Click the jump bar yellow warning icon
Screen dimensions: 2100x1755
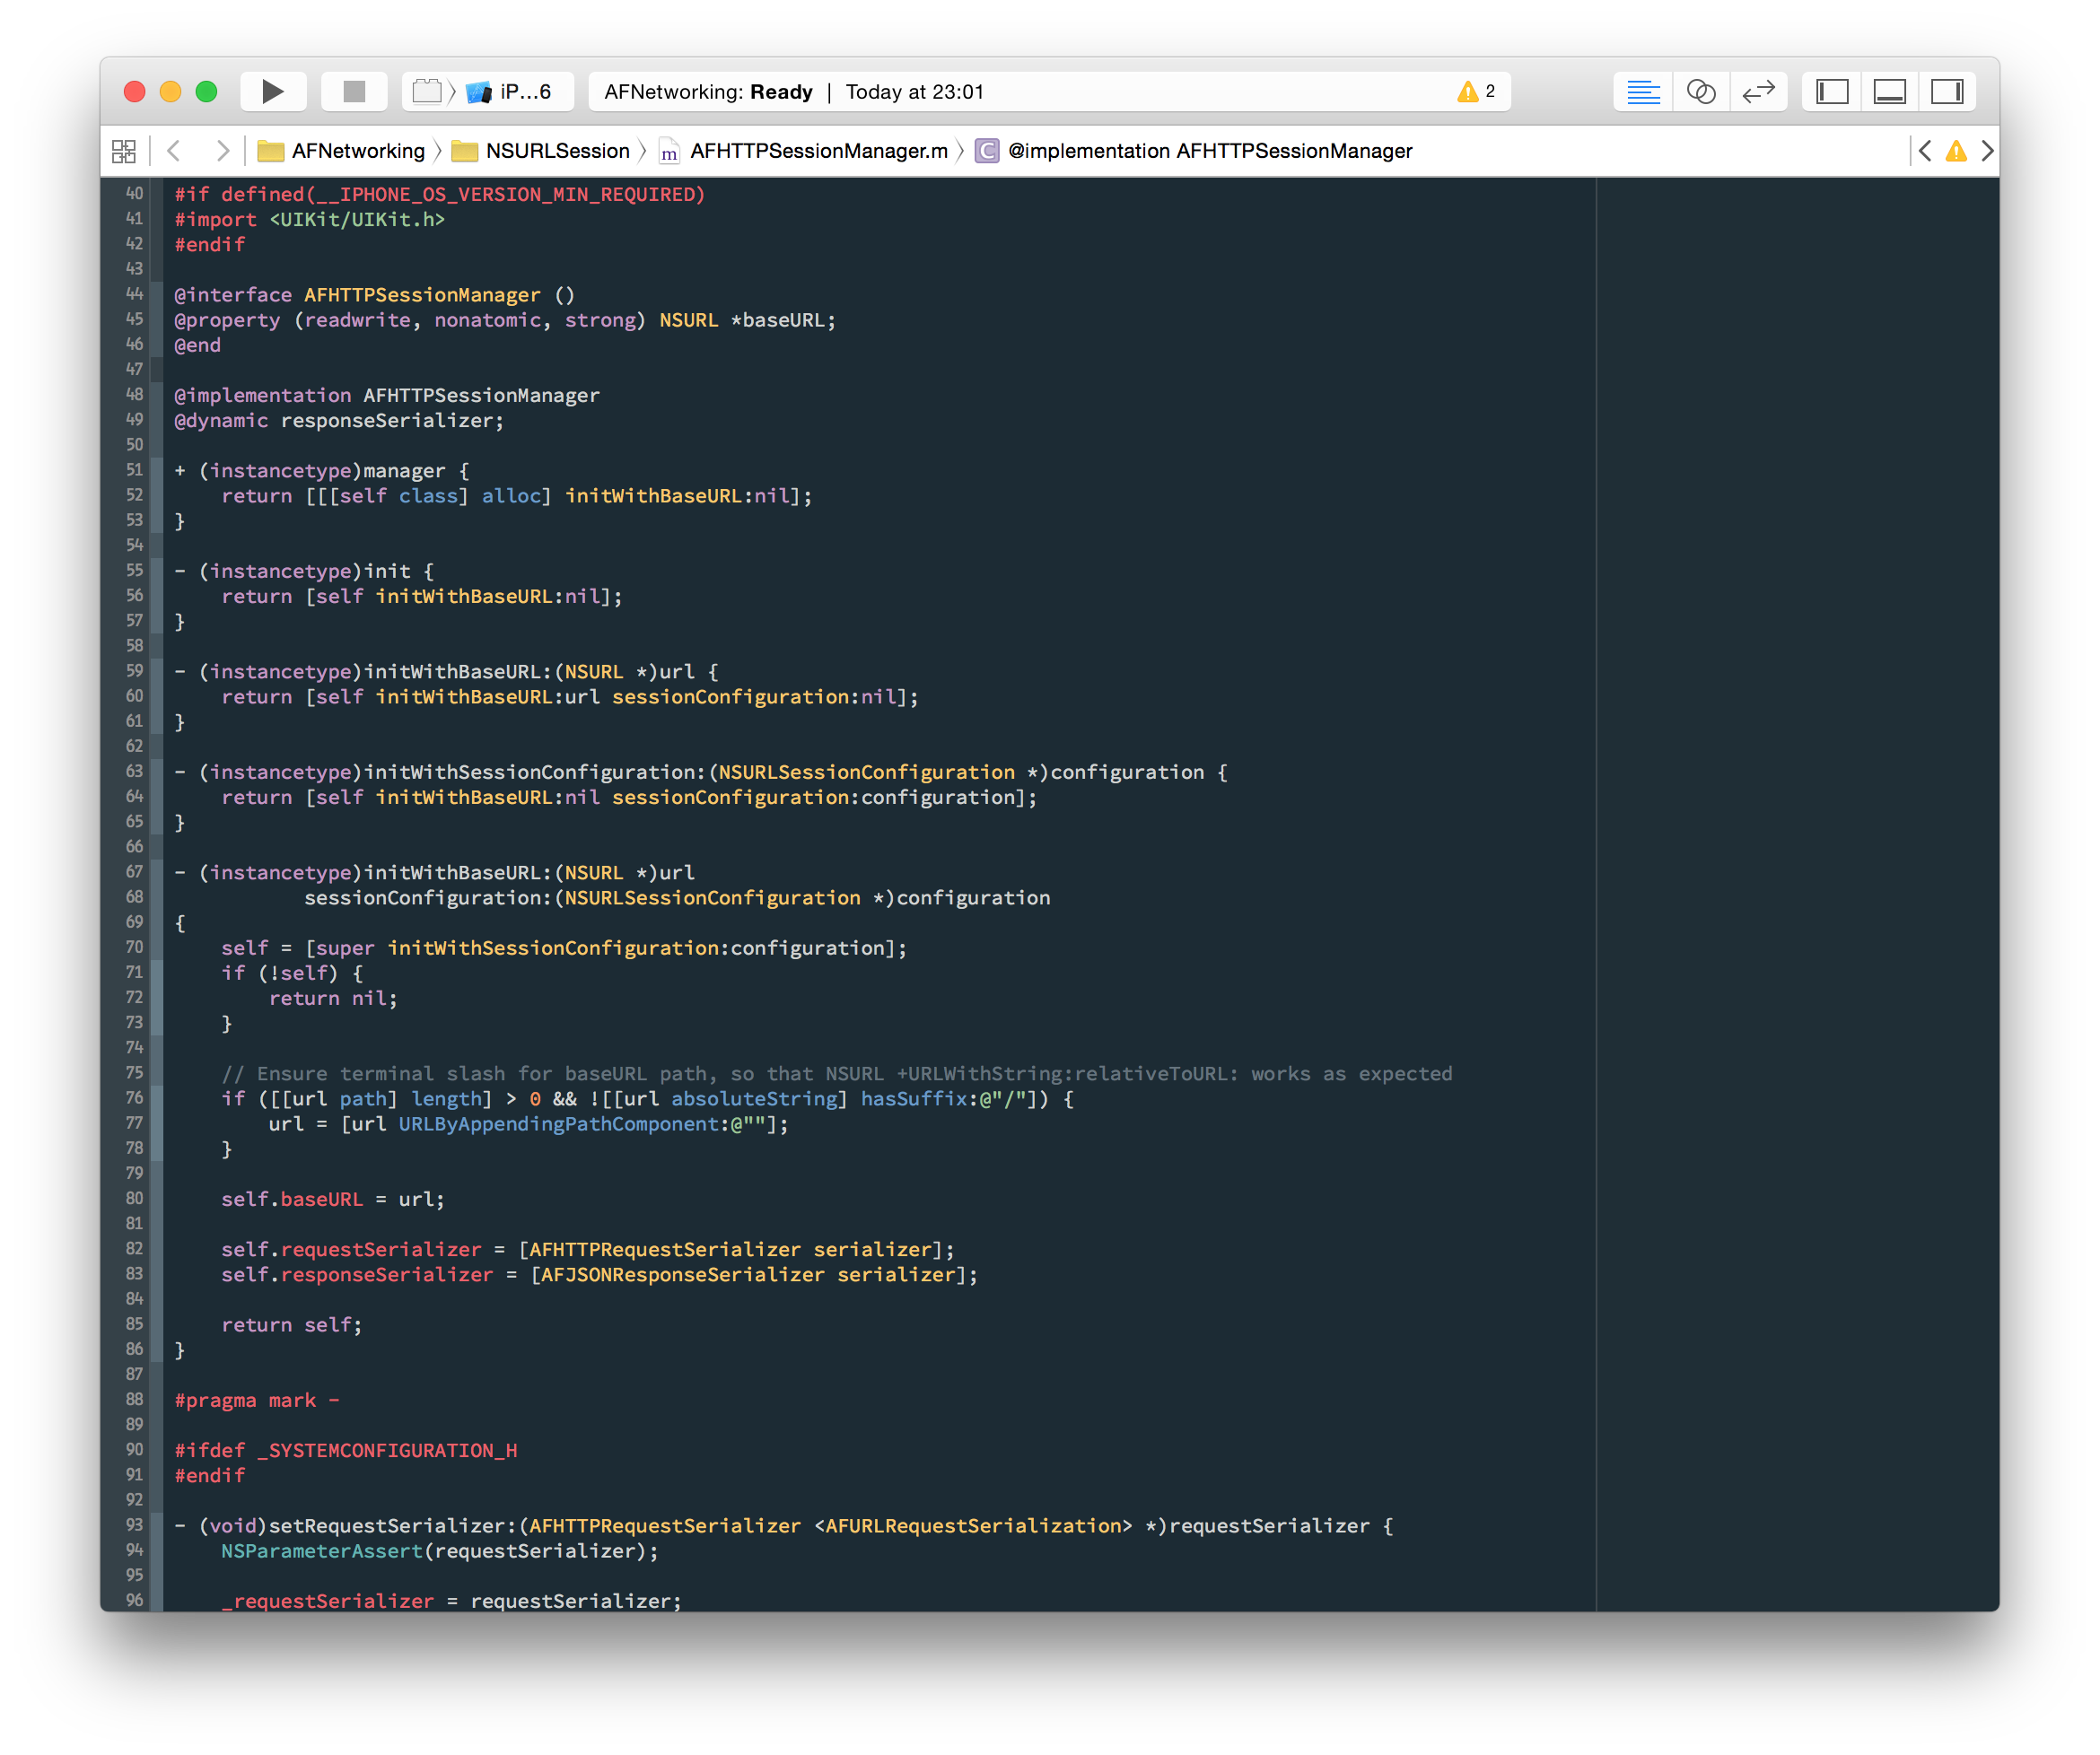[1956, 151]
